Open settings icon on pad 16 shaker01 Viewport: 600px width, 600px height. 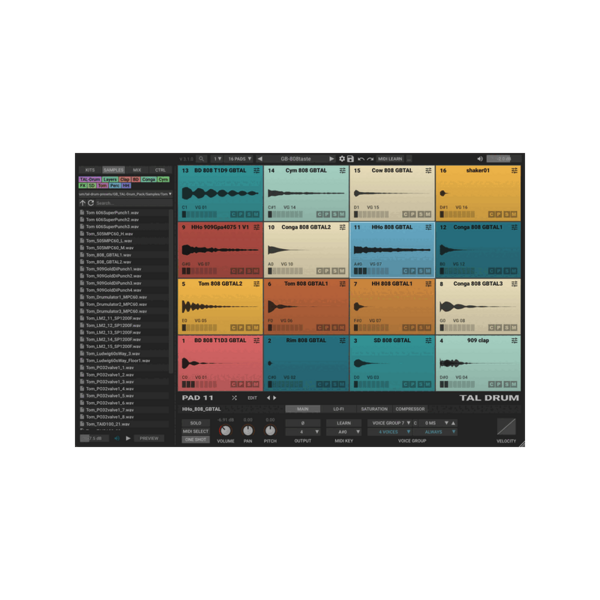point(514,171)
